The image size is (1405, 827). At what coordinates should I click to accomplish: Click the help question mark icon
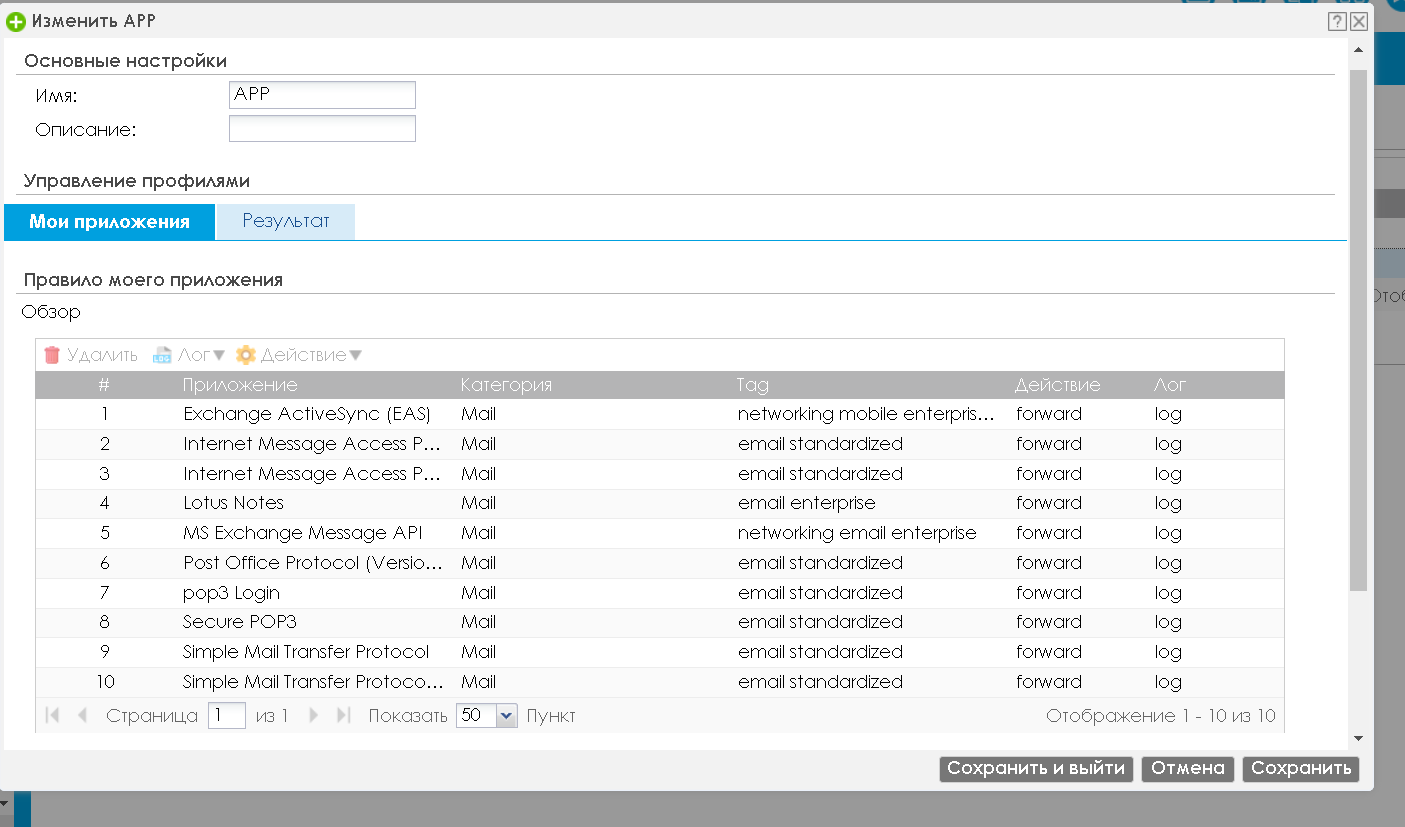coord(1336,21)
